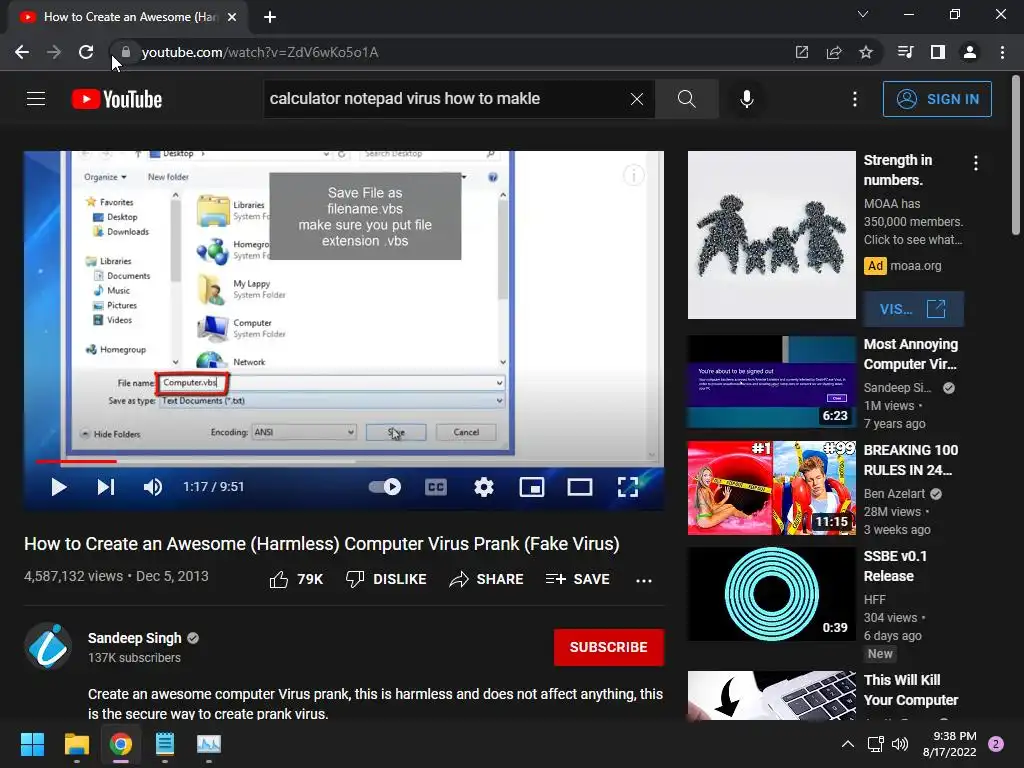Open Chrome three-dot menu

[x=1002, y=52]
